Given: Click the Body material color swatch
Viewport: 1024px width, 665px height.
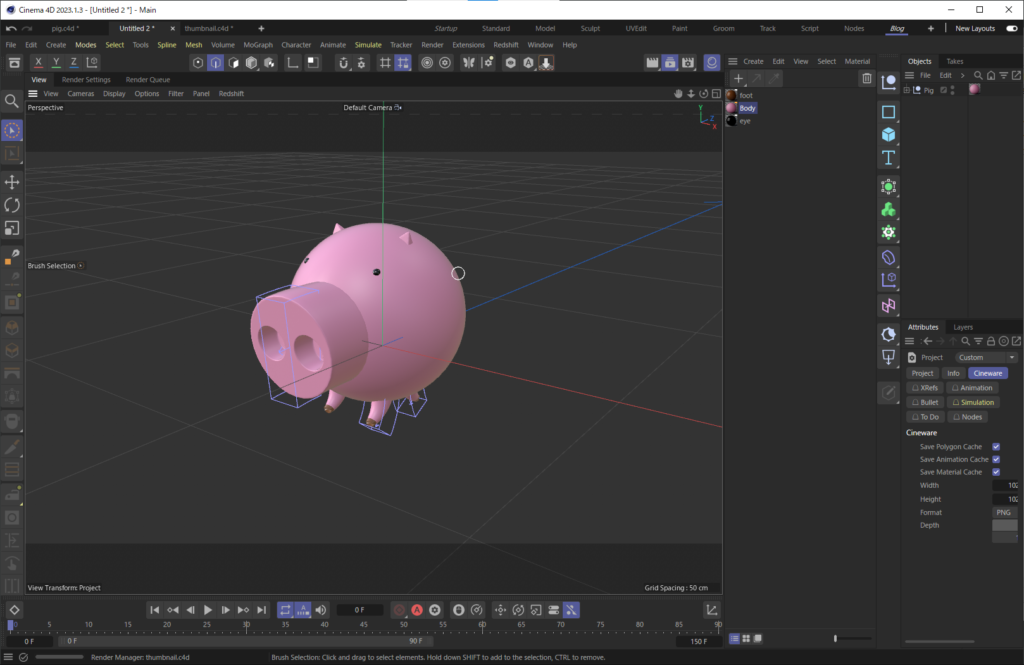Looking at the screenshot, I should click(x=733, y=107).
